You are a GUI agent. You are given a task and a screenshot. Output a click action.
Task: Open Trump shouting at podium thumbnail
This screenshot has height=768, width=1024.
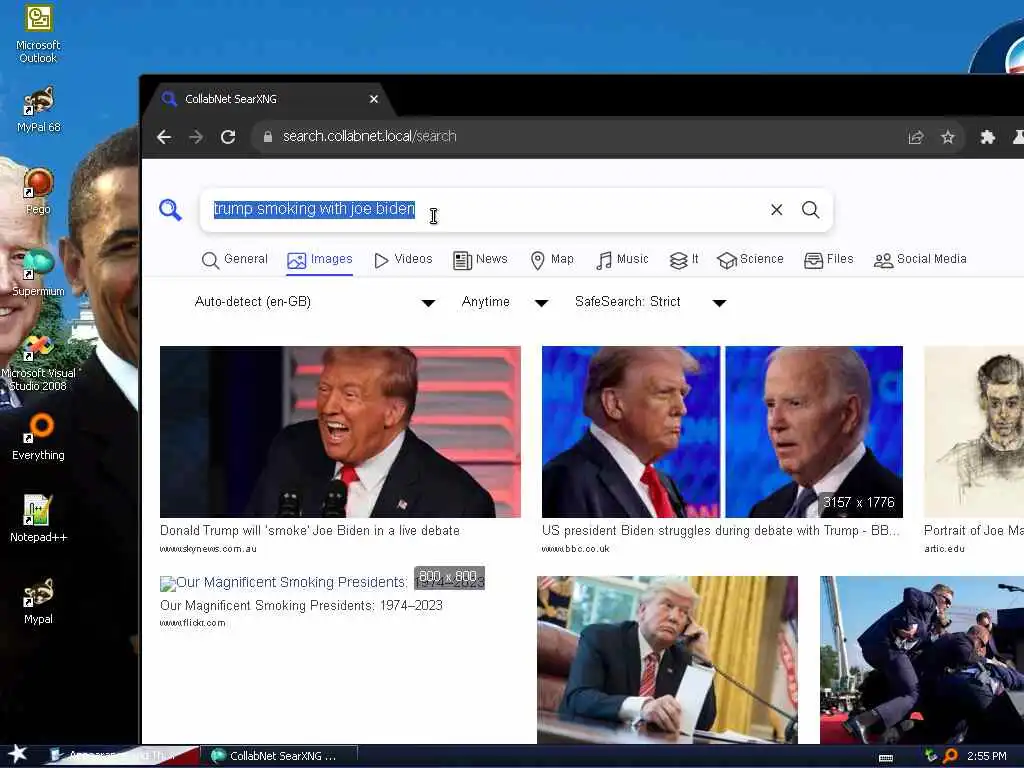click(340, 432)
